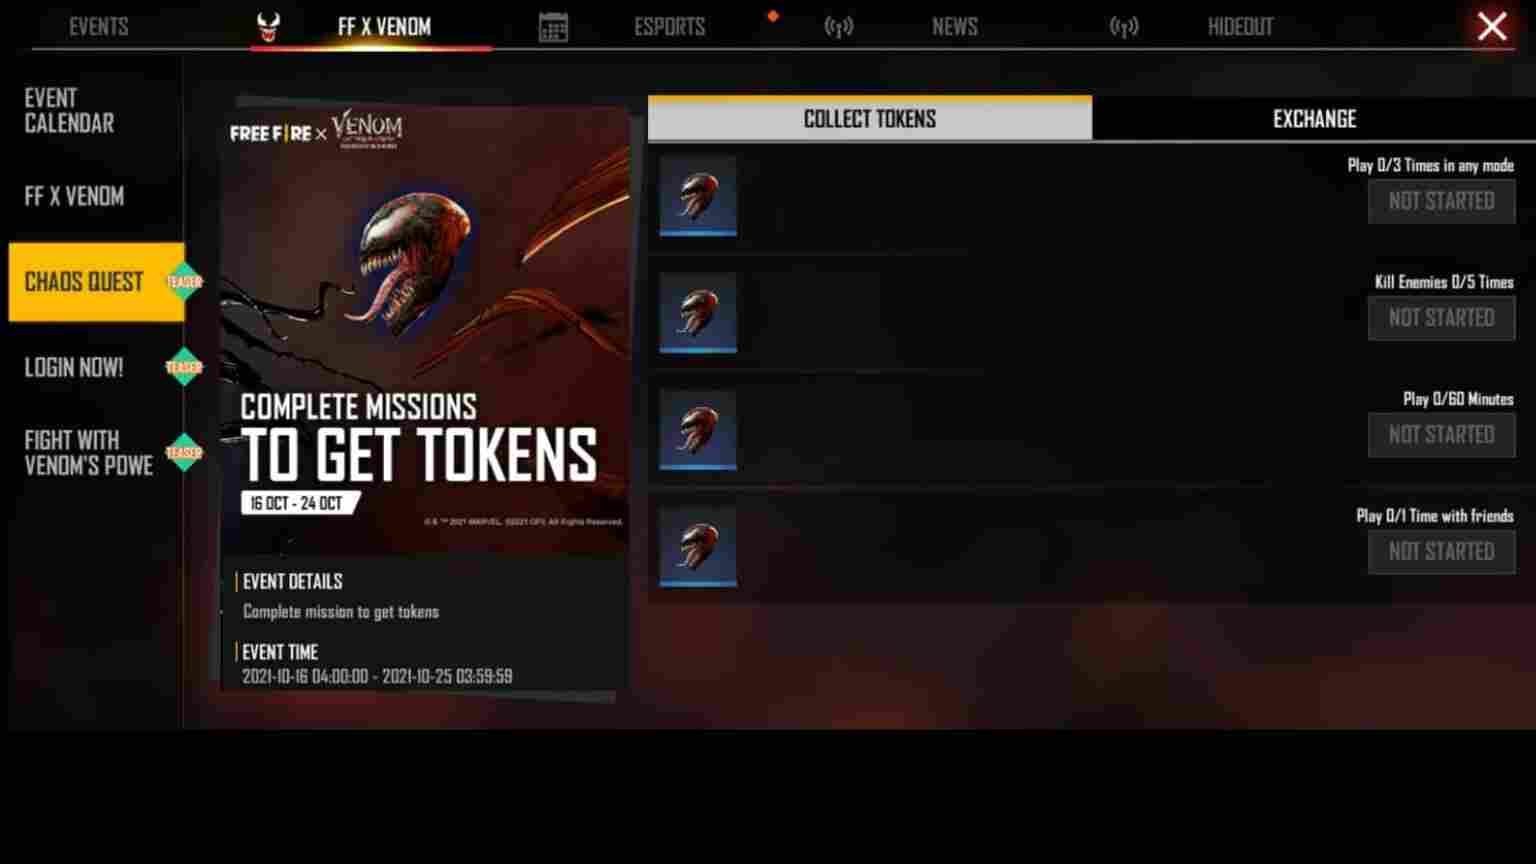This screenshot has width=1536, height=864.
Task: Select Venom token for Play 0/60 Minutes mission
Action: pyautogui.click(x=698, y=429)
